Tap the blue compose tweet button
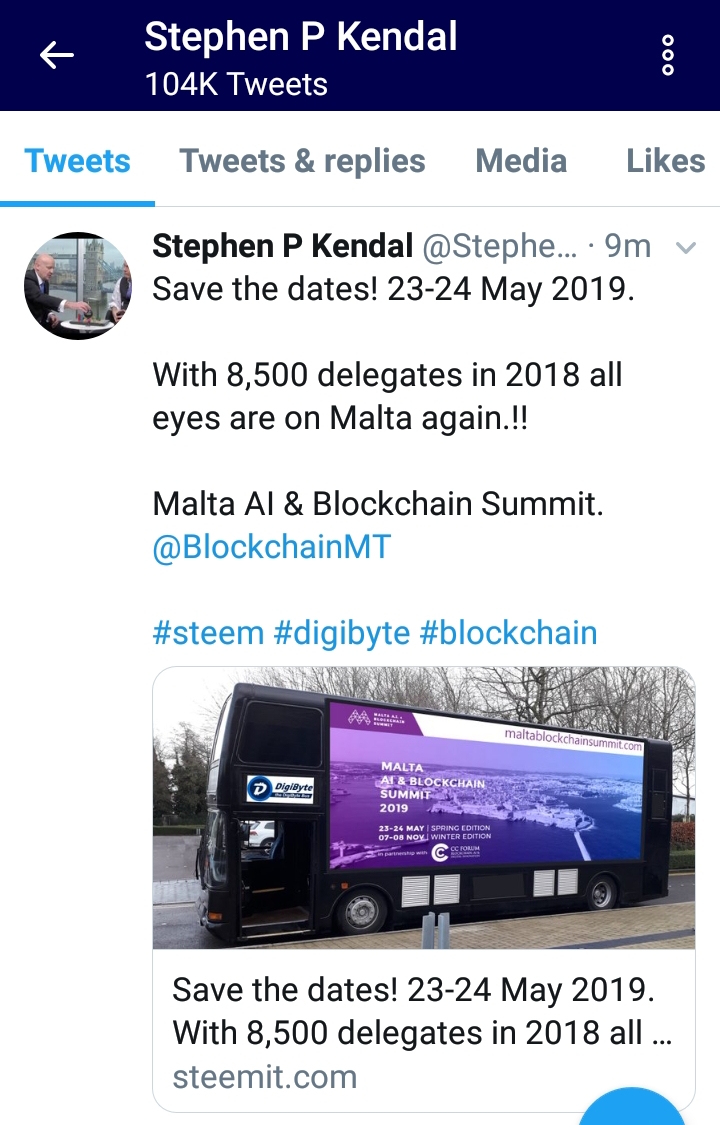The image size is (720, 1125). click(631, 1106)
